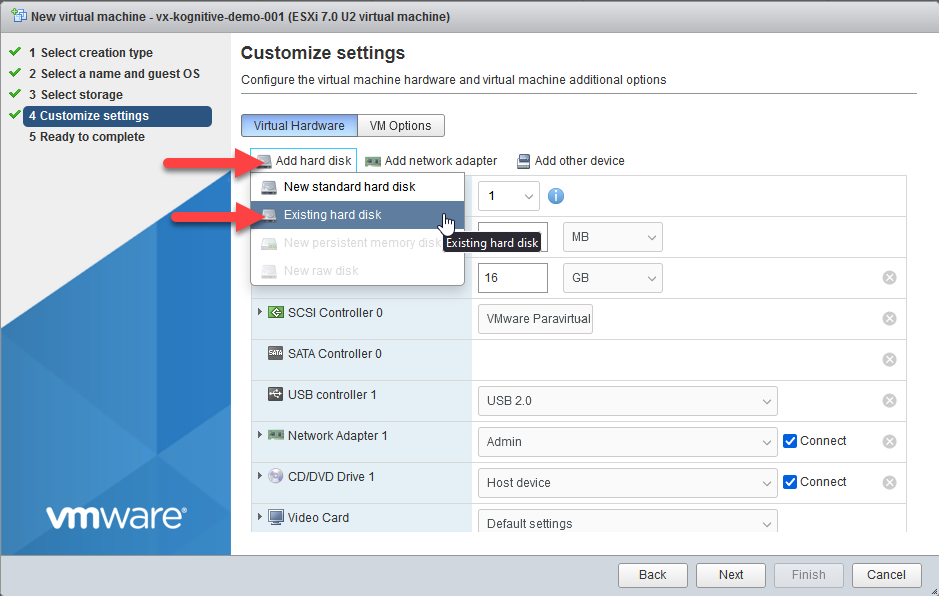Select Existing hard disk menu item

pos(332,215)
